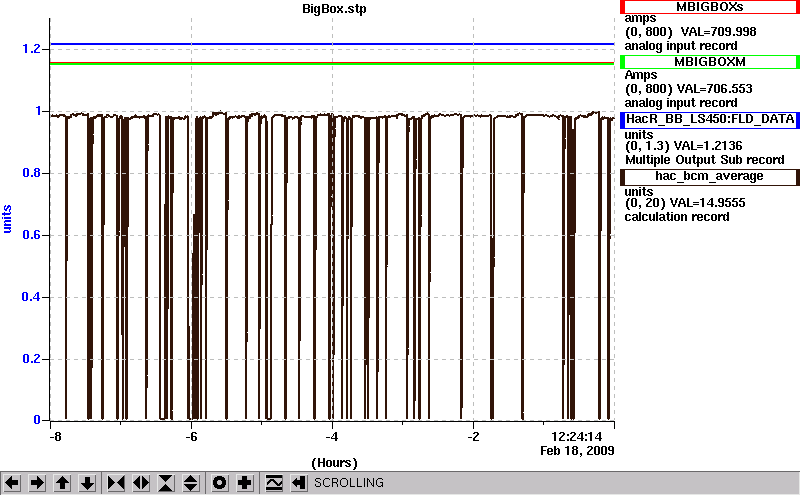
Task: Click the 1.2 y-axis tick label
Action: point(31,49)
